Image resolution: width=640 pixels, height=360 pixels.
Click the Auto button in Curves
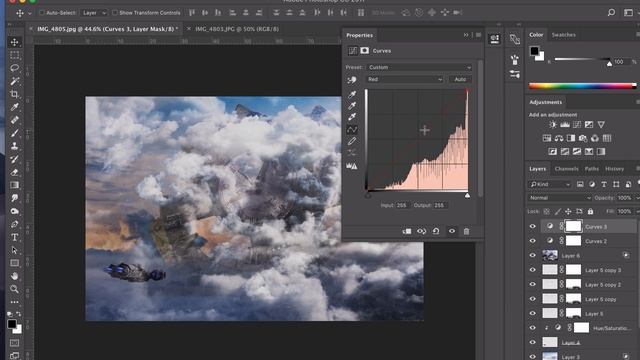click(x=460, y=79)
